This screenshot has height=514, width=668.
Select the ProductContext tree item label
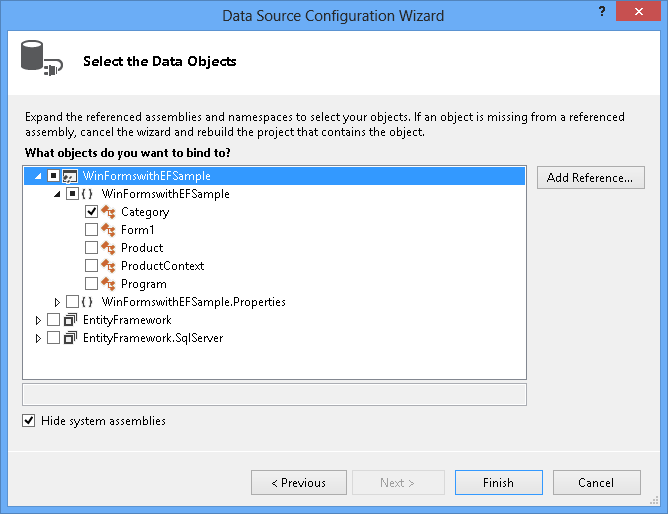pyautogui.click(x=162, y=266)
